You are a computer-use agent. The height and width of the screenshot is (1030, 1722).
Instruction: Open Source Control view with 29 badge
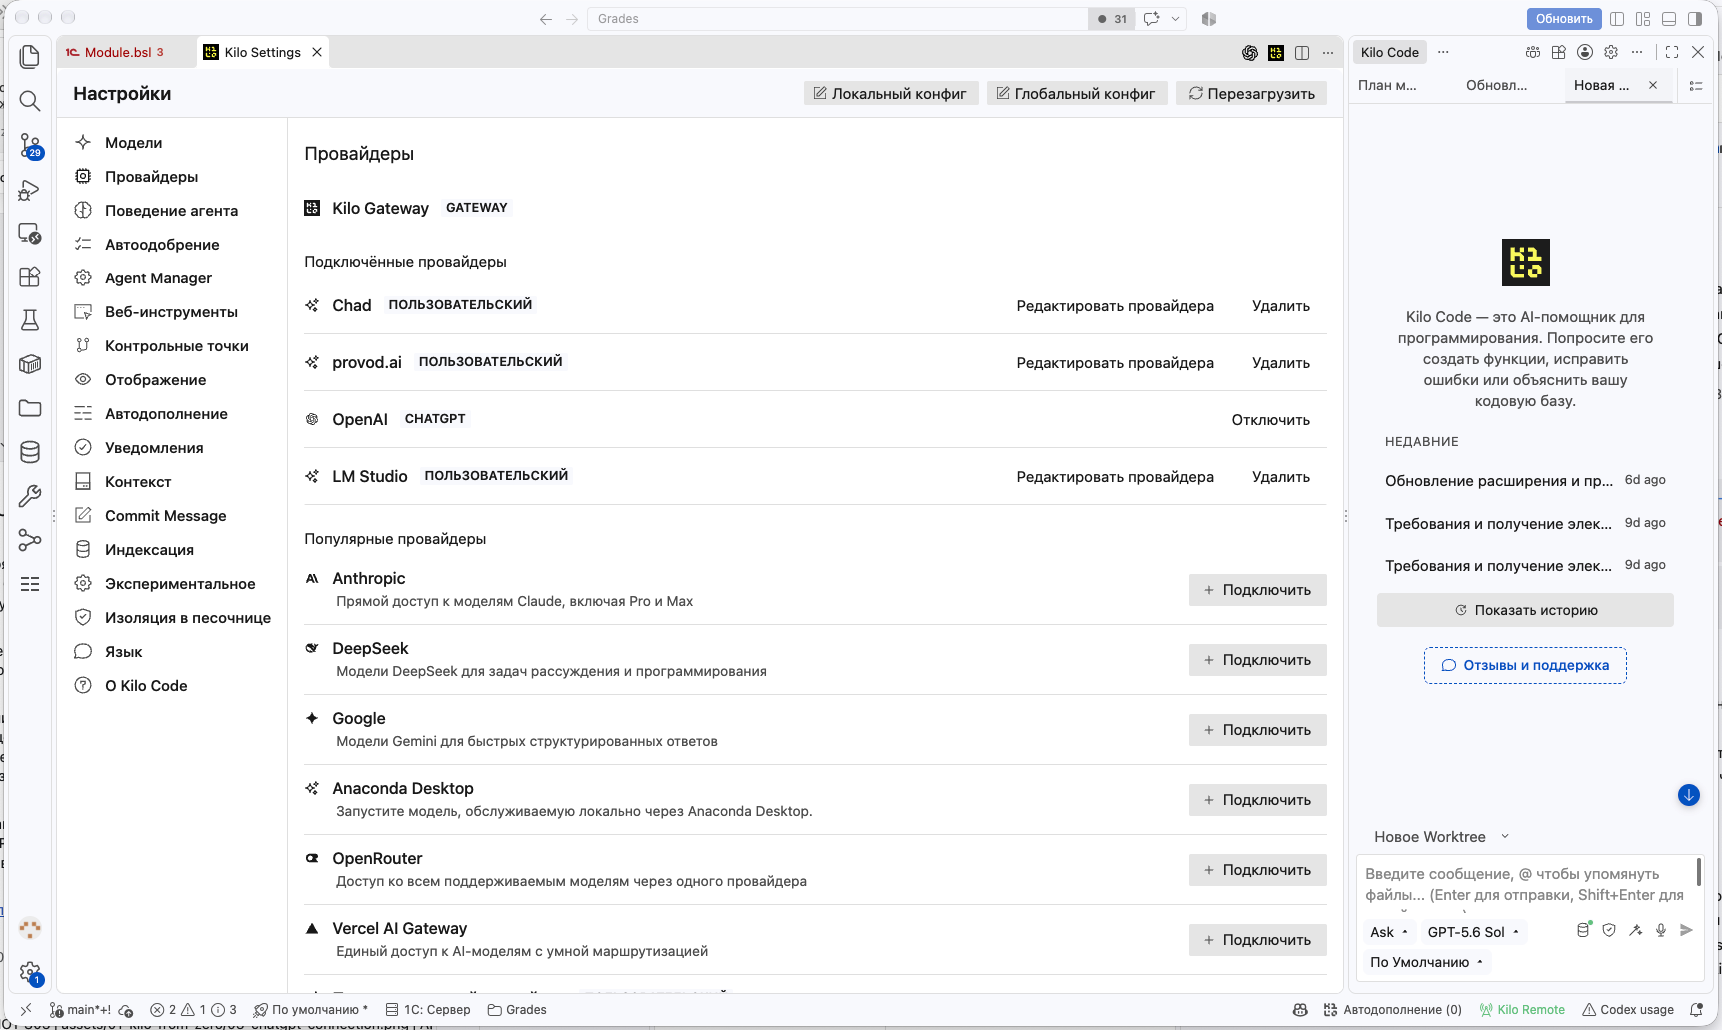[30, 146]
